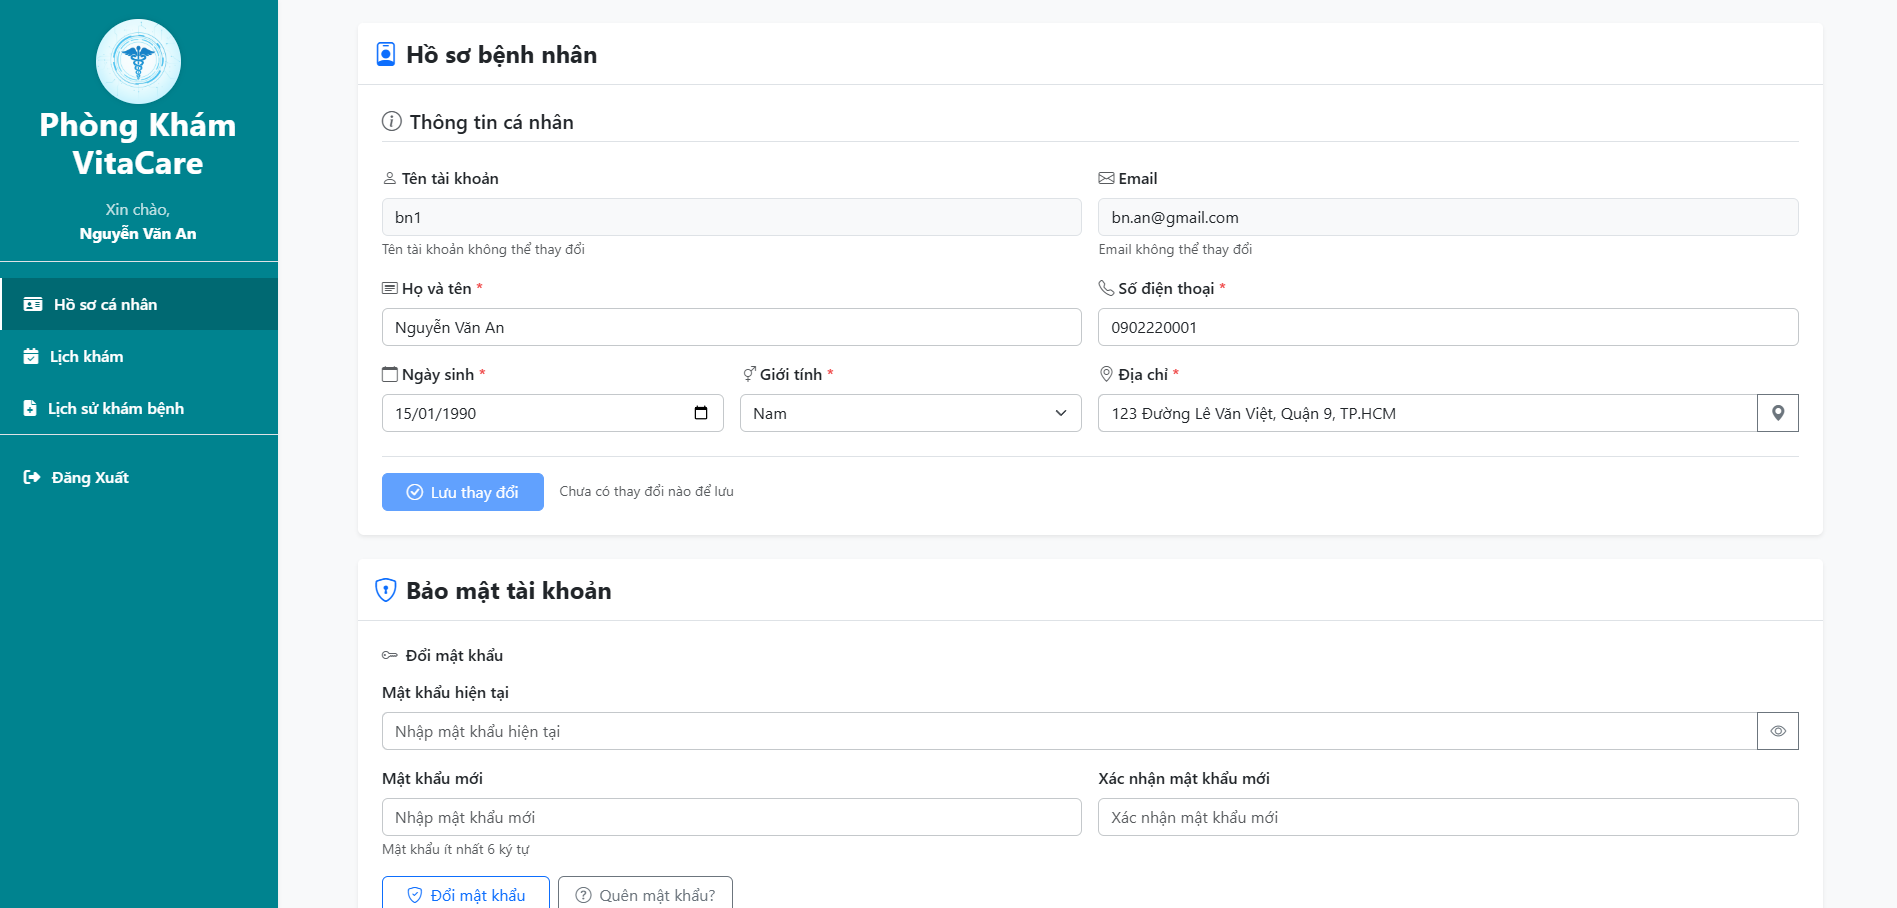
Task: Open 'Lịch sử khám bệnh' from the sidebar
Action: click(116, 408)
